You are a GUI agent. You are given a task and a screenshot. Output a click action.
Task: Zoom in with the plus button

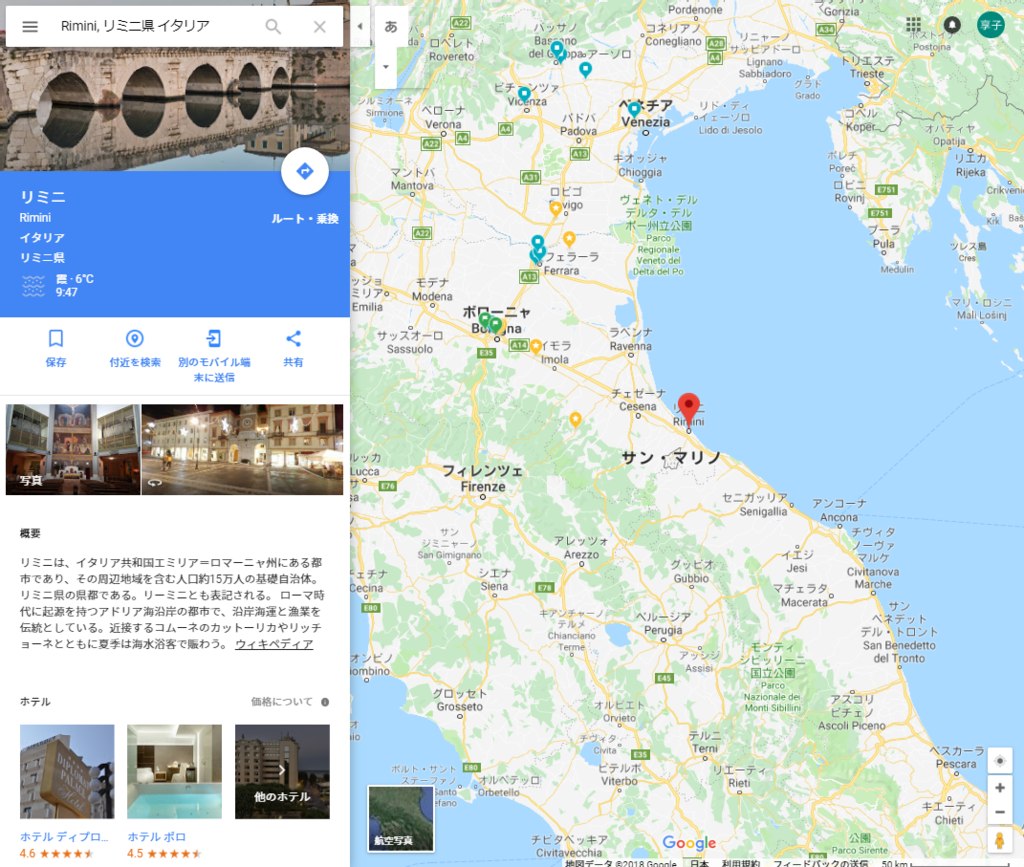(999, 788)
